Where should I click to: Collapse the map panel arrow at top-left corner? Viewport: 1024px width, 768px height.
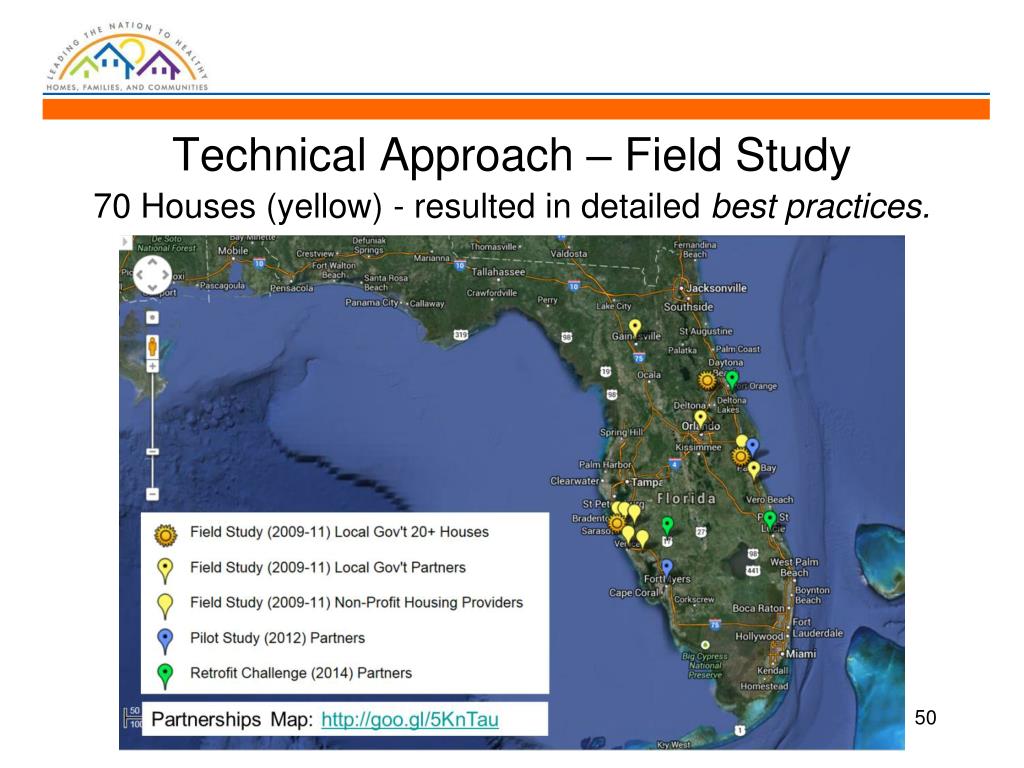coord(125,242)
